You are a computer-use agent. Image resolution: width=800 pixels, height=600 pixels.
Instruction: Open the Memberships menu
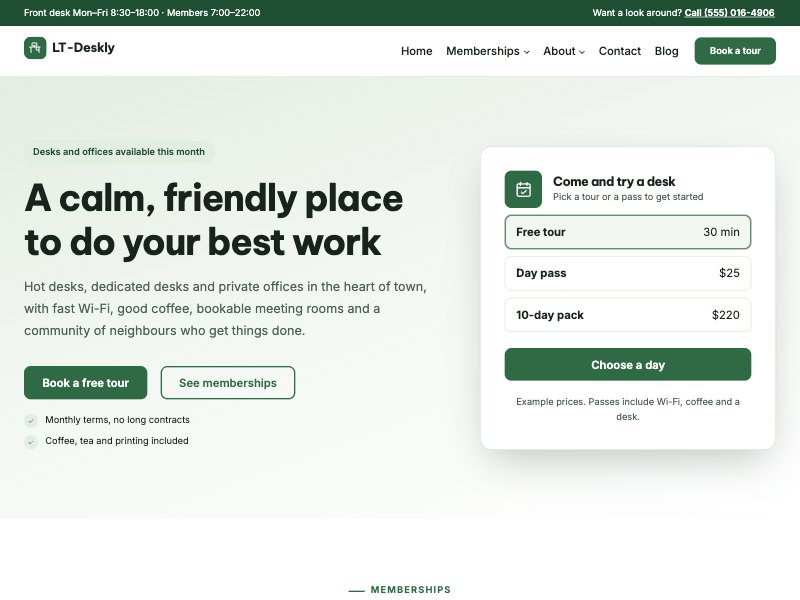pos(488,51)
